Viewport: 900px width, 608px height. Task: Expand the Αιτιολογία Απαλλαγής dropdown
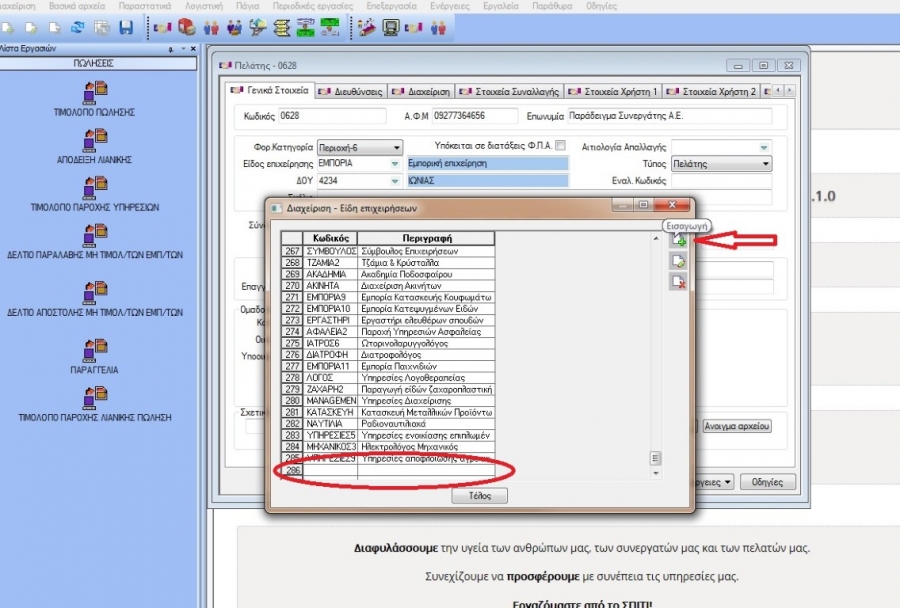point(765,147)
